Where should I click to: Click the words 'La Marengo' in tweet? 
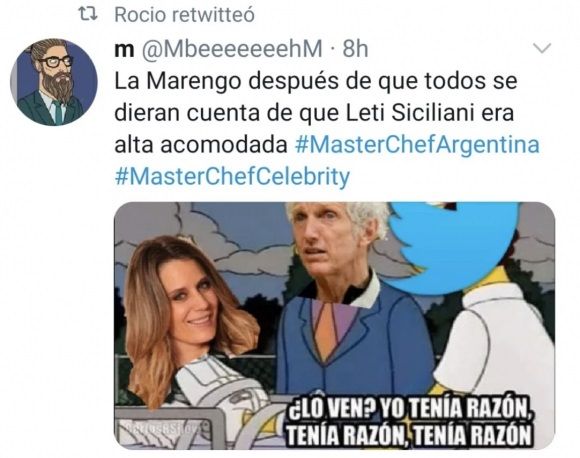pos(178,81)
